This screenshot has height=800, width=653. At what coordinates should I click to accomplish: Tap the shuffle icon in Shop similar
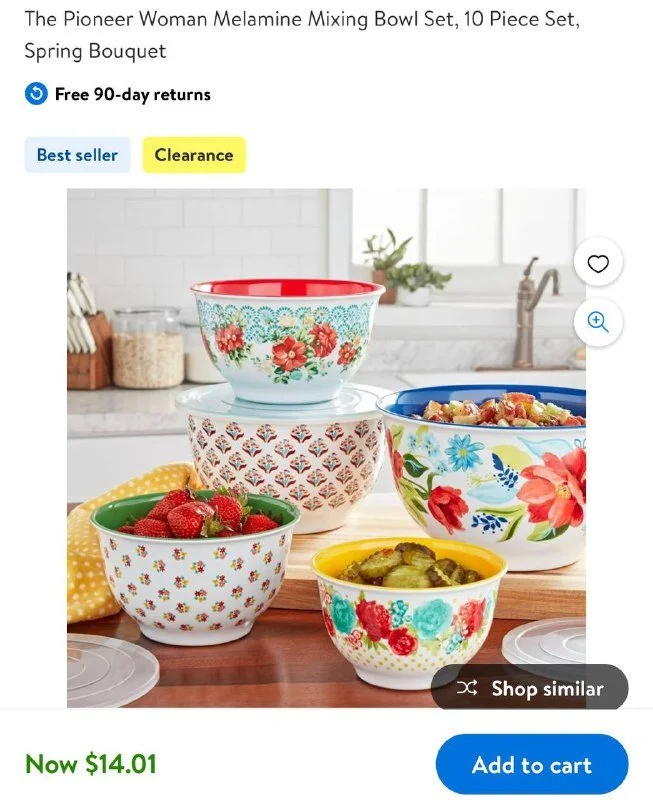point(467,688)
